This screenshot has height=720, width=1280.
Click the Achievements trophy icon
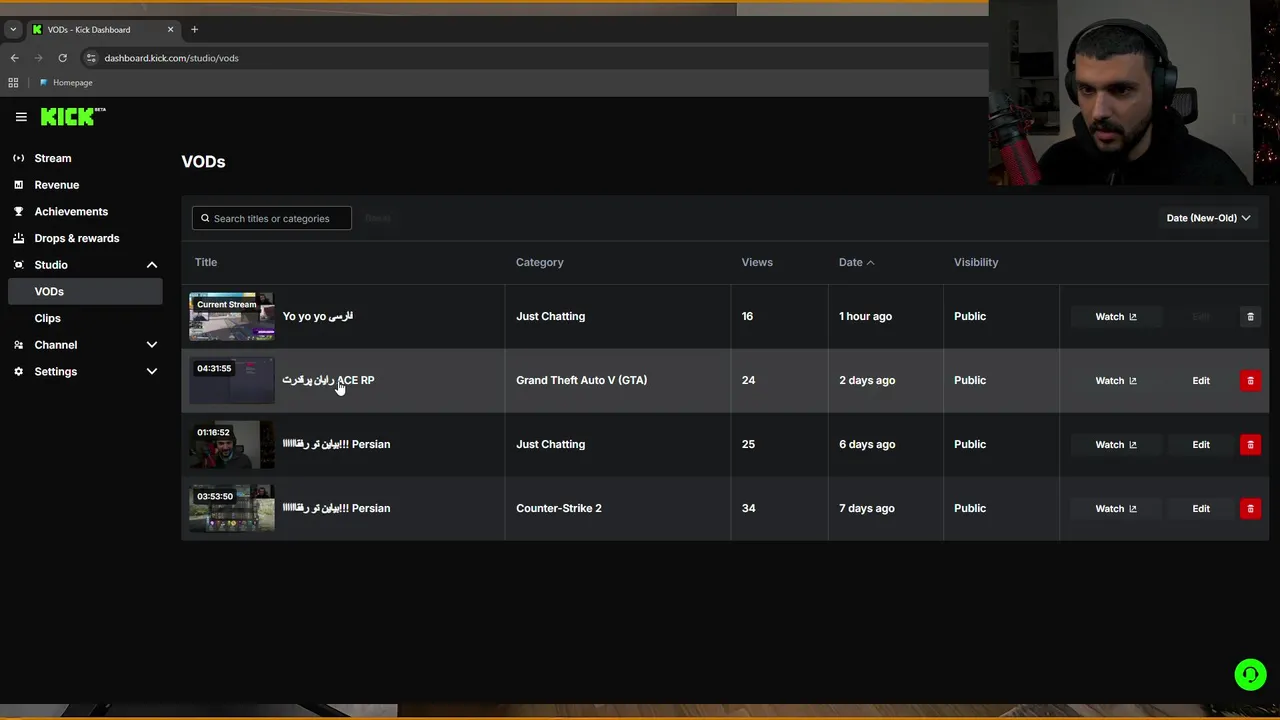19,211
